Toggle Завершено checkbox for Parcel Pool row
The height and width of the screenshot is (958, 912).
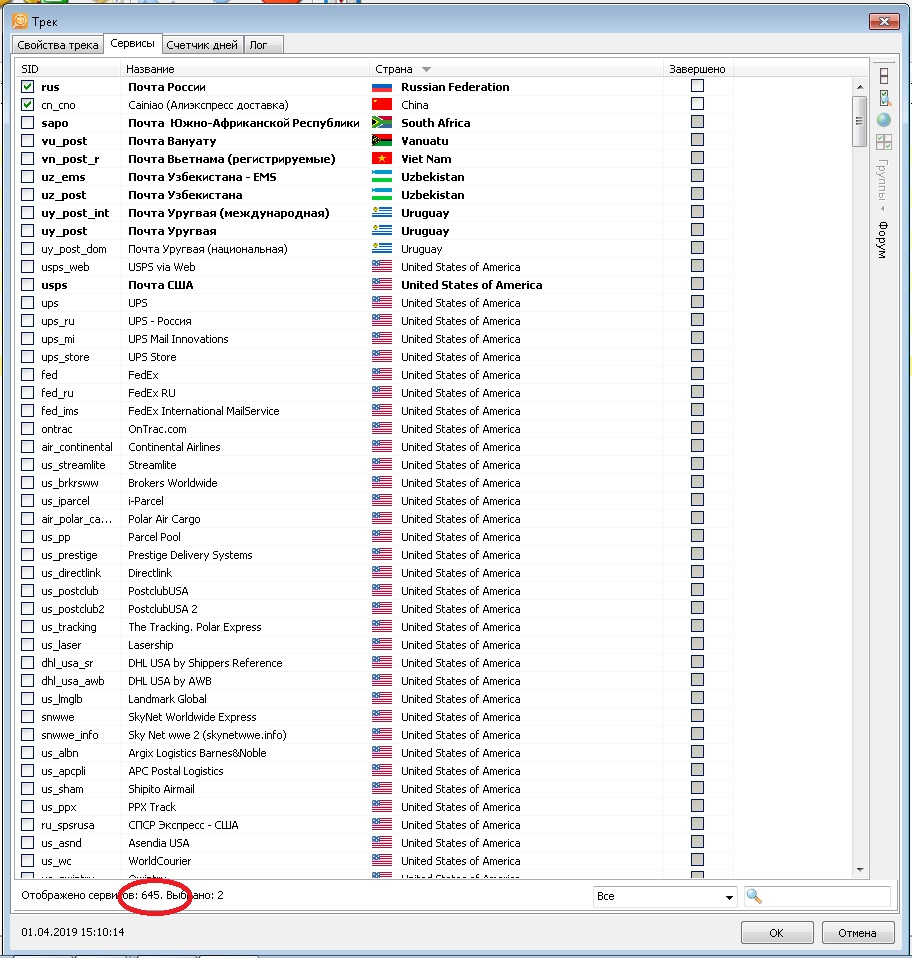pyautogui.click(x=697, y=536)
